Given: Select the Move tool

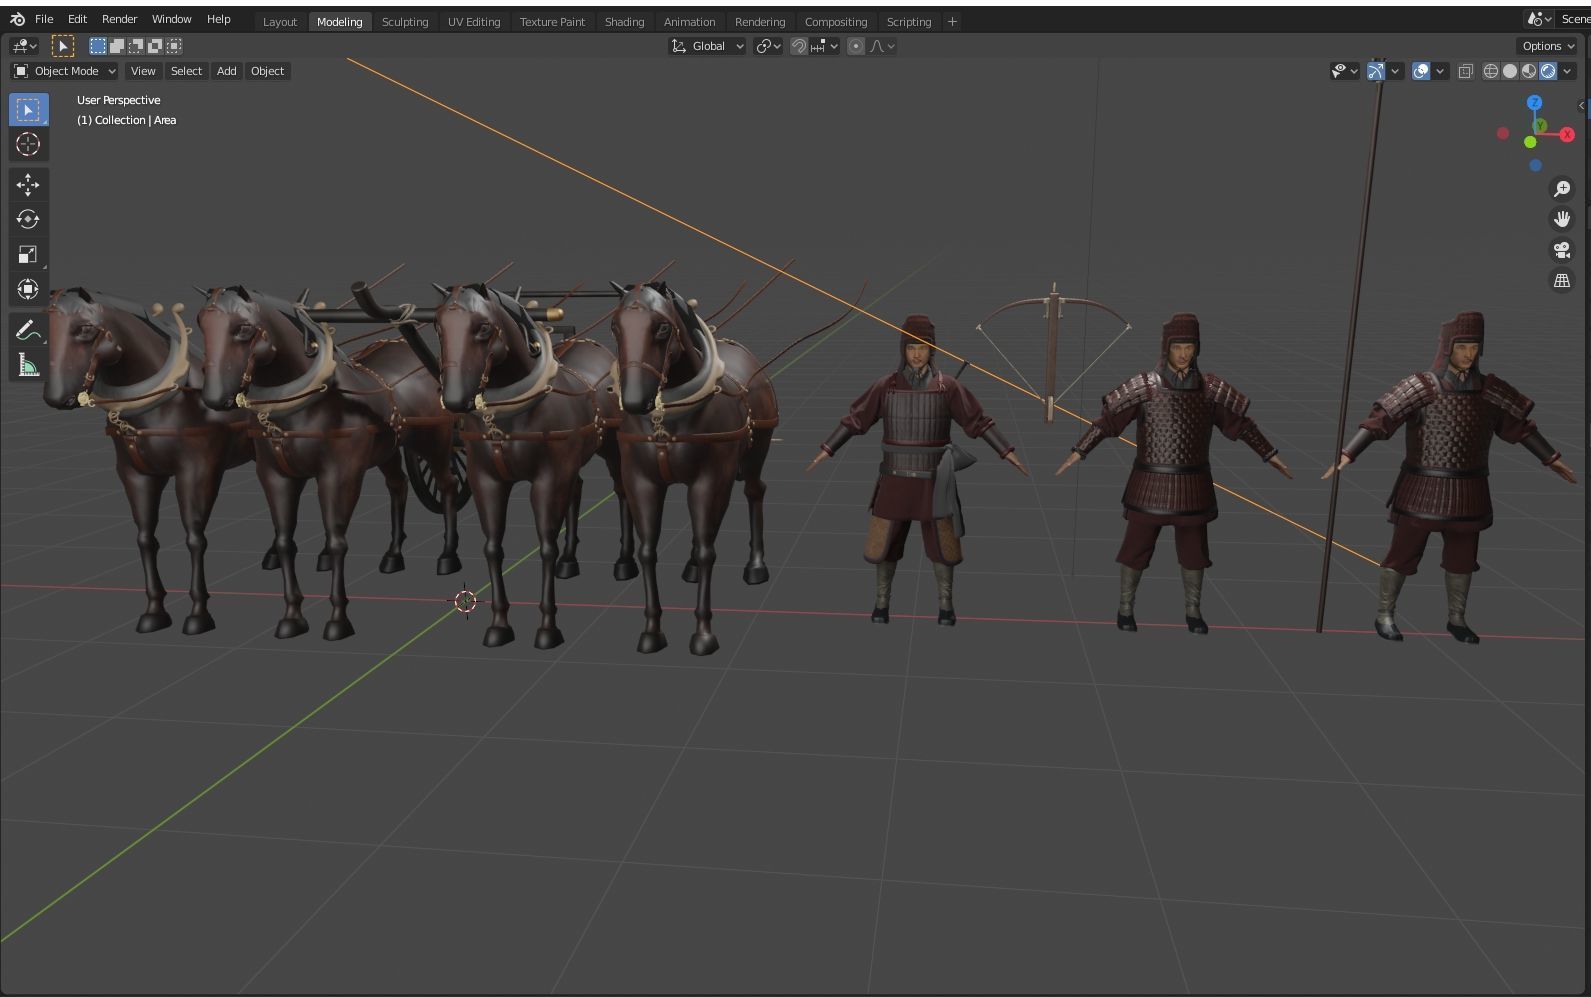Looking at the screenshot, I should [x=28, y=185].
